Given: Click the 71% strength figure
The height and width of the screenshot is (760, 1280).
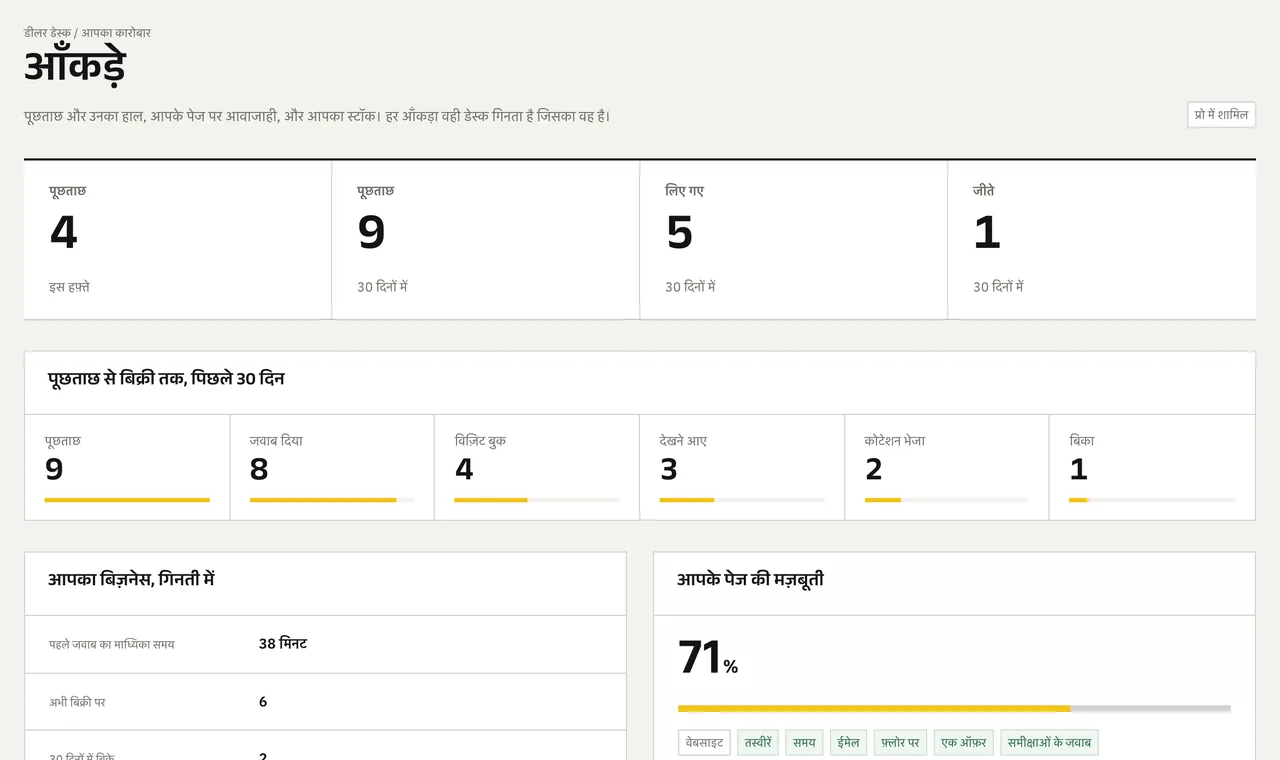Looking at the screenshot, I should 708,658.
